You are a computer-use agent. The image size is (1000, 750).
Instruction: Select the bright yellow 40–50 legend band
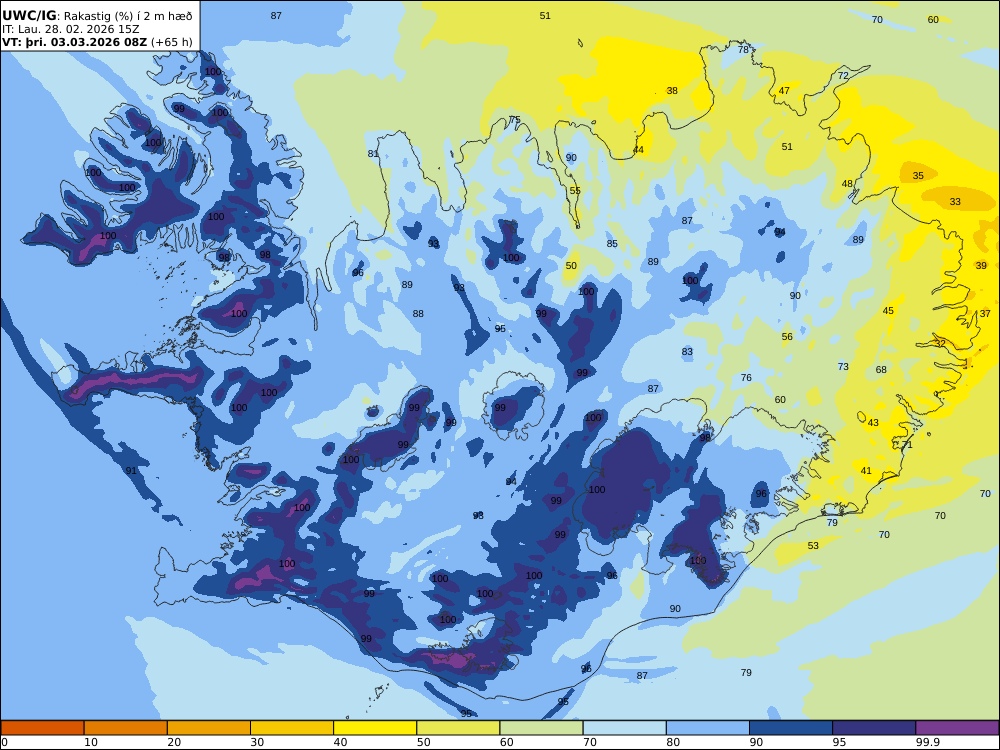[x=375, y=728]
